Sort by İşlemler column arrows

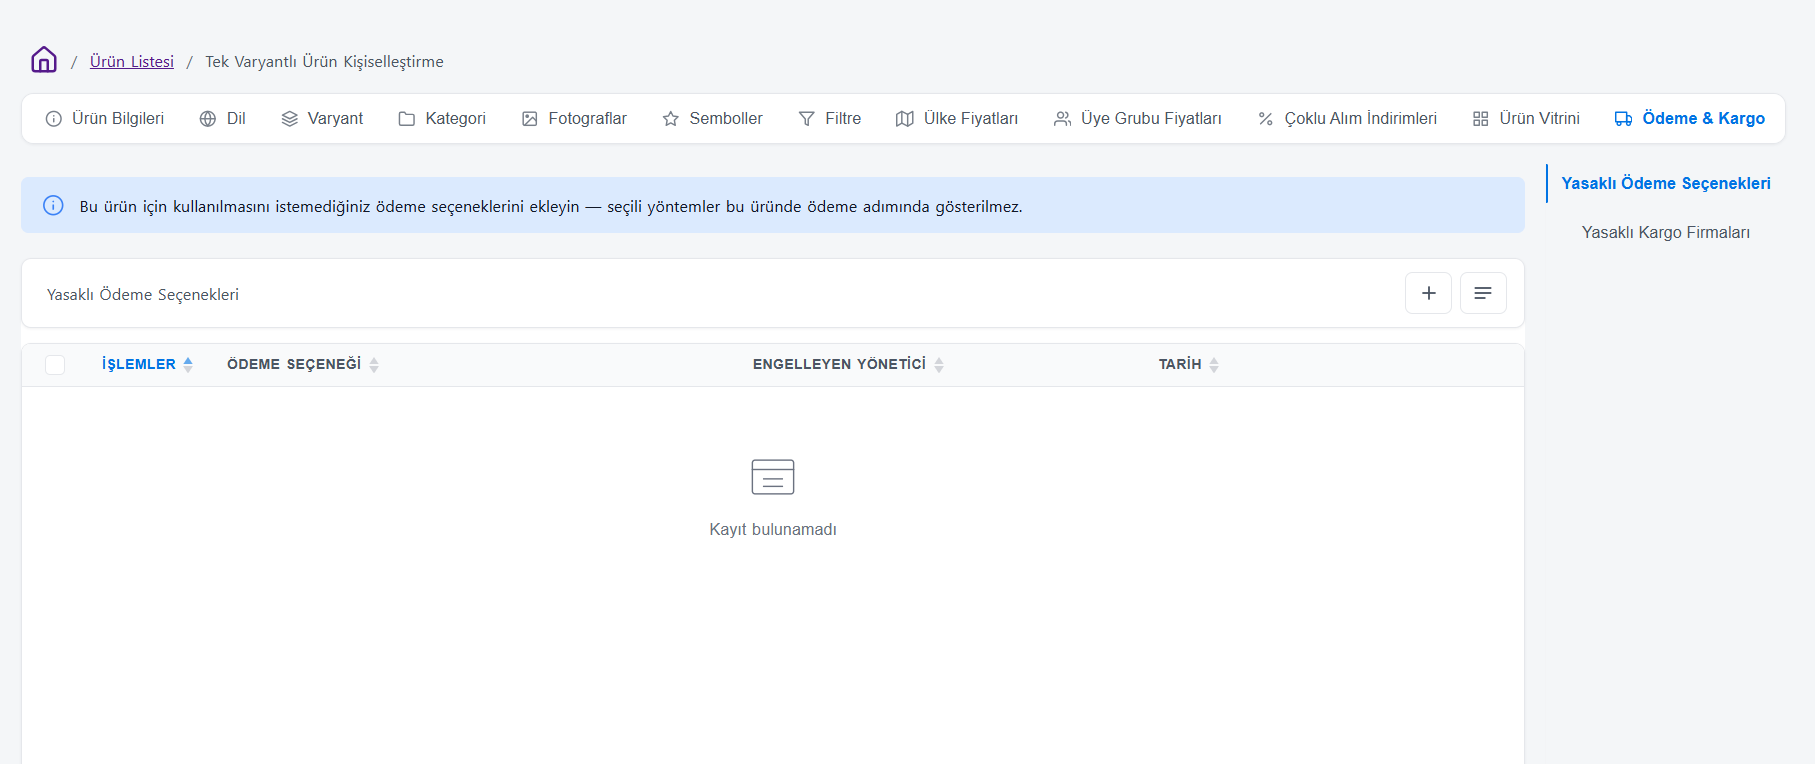point(188,365)
